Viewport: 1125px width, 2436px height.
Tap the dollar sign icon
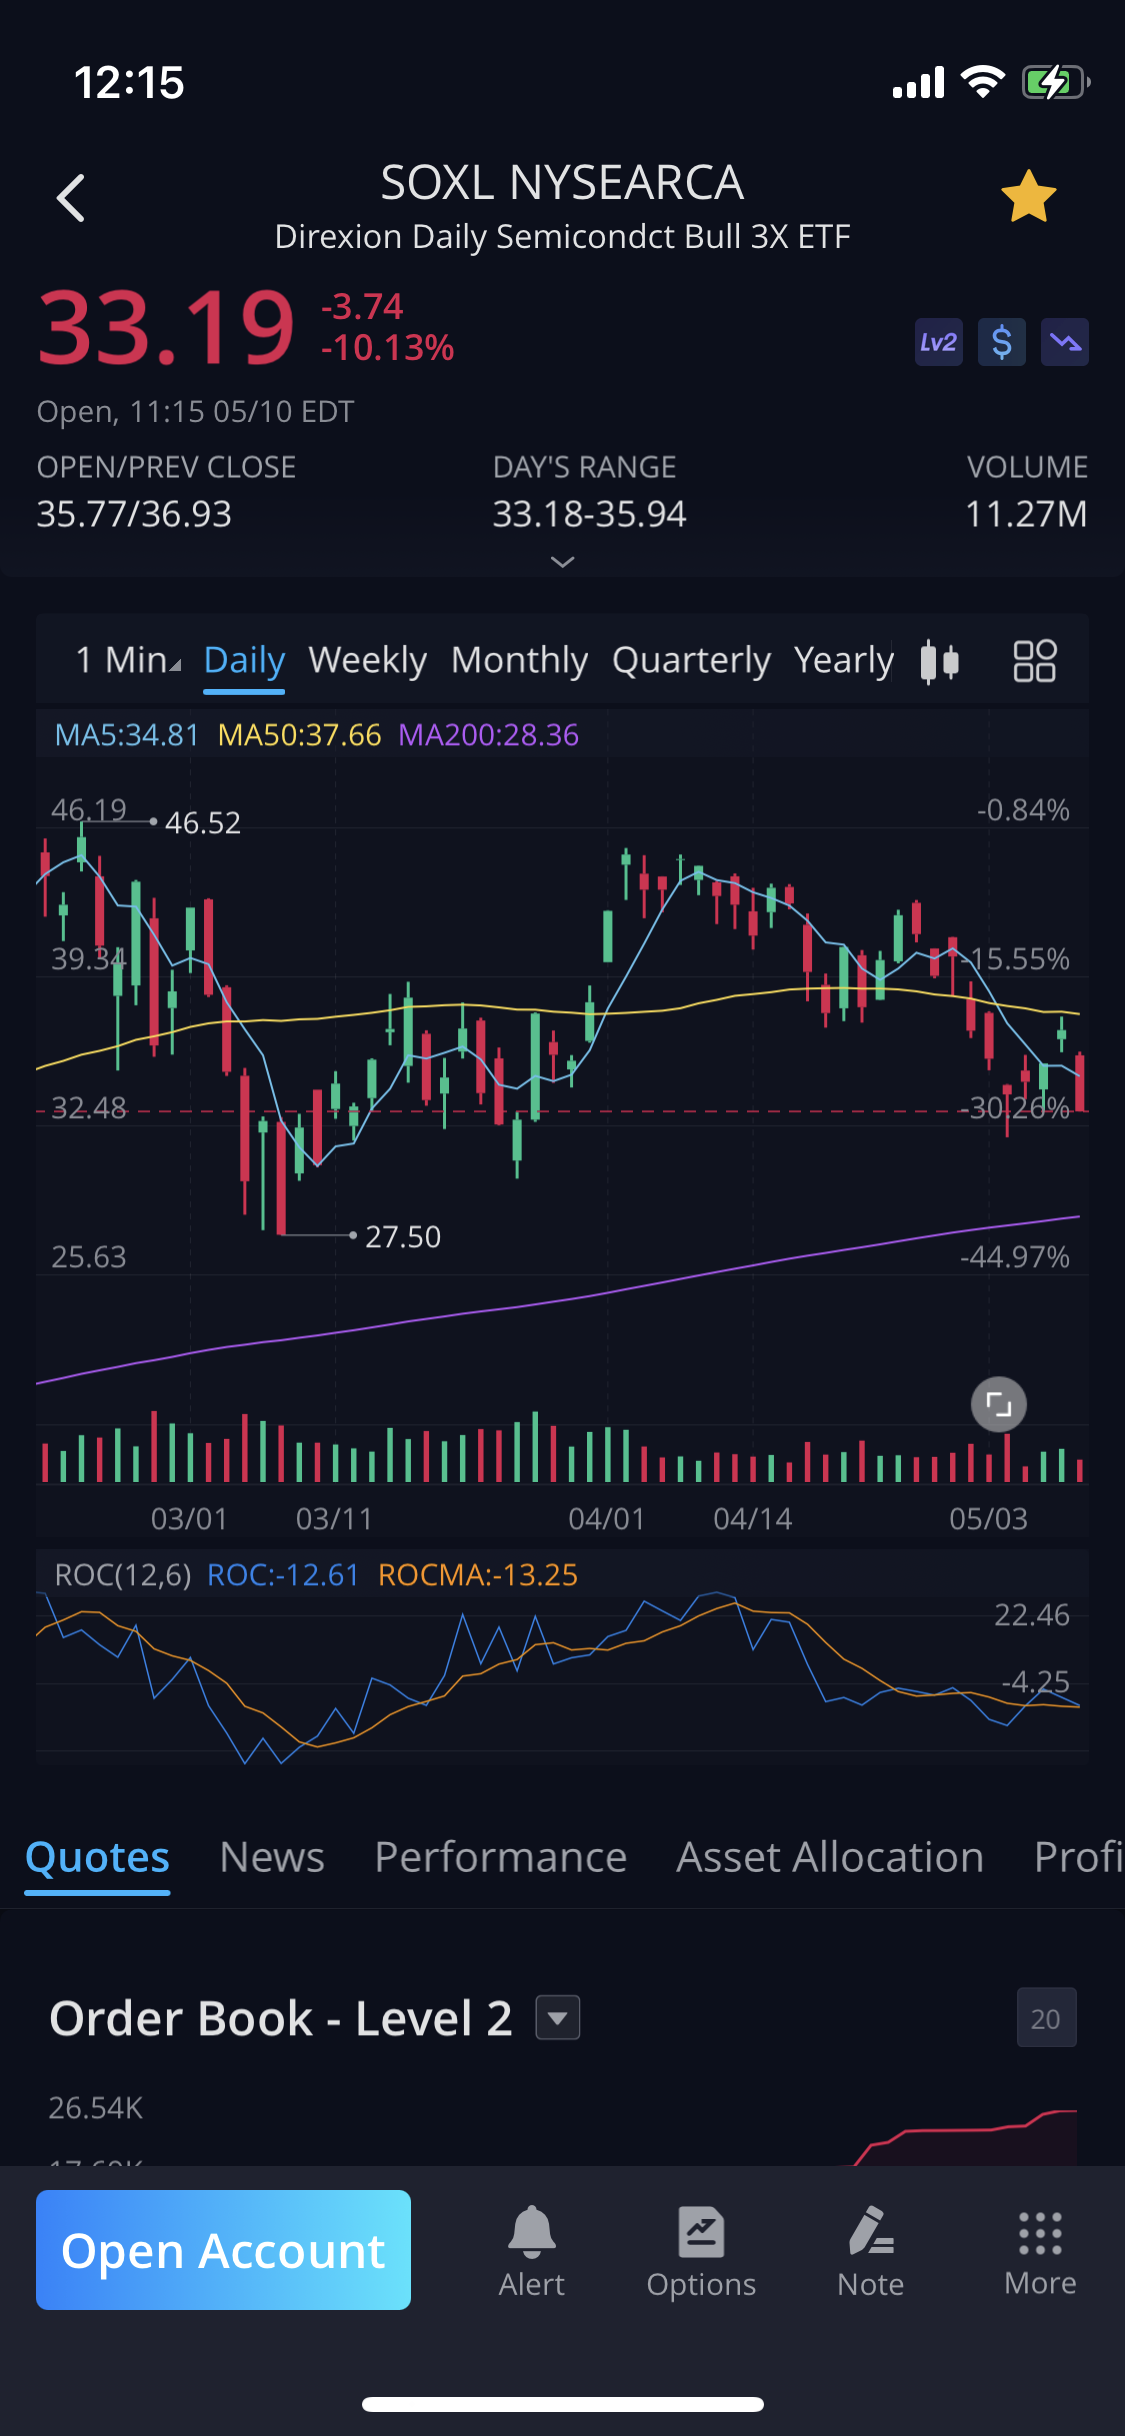tap(1001, 343)
